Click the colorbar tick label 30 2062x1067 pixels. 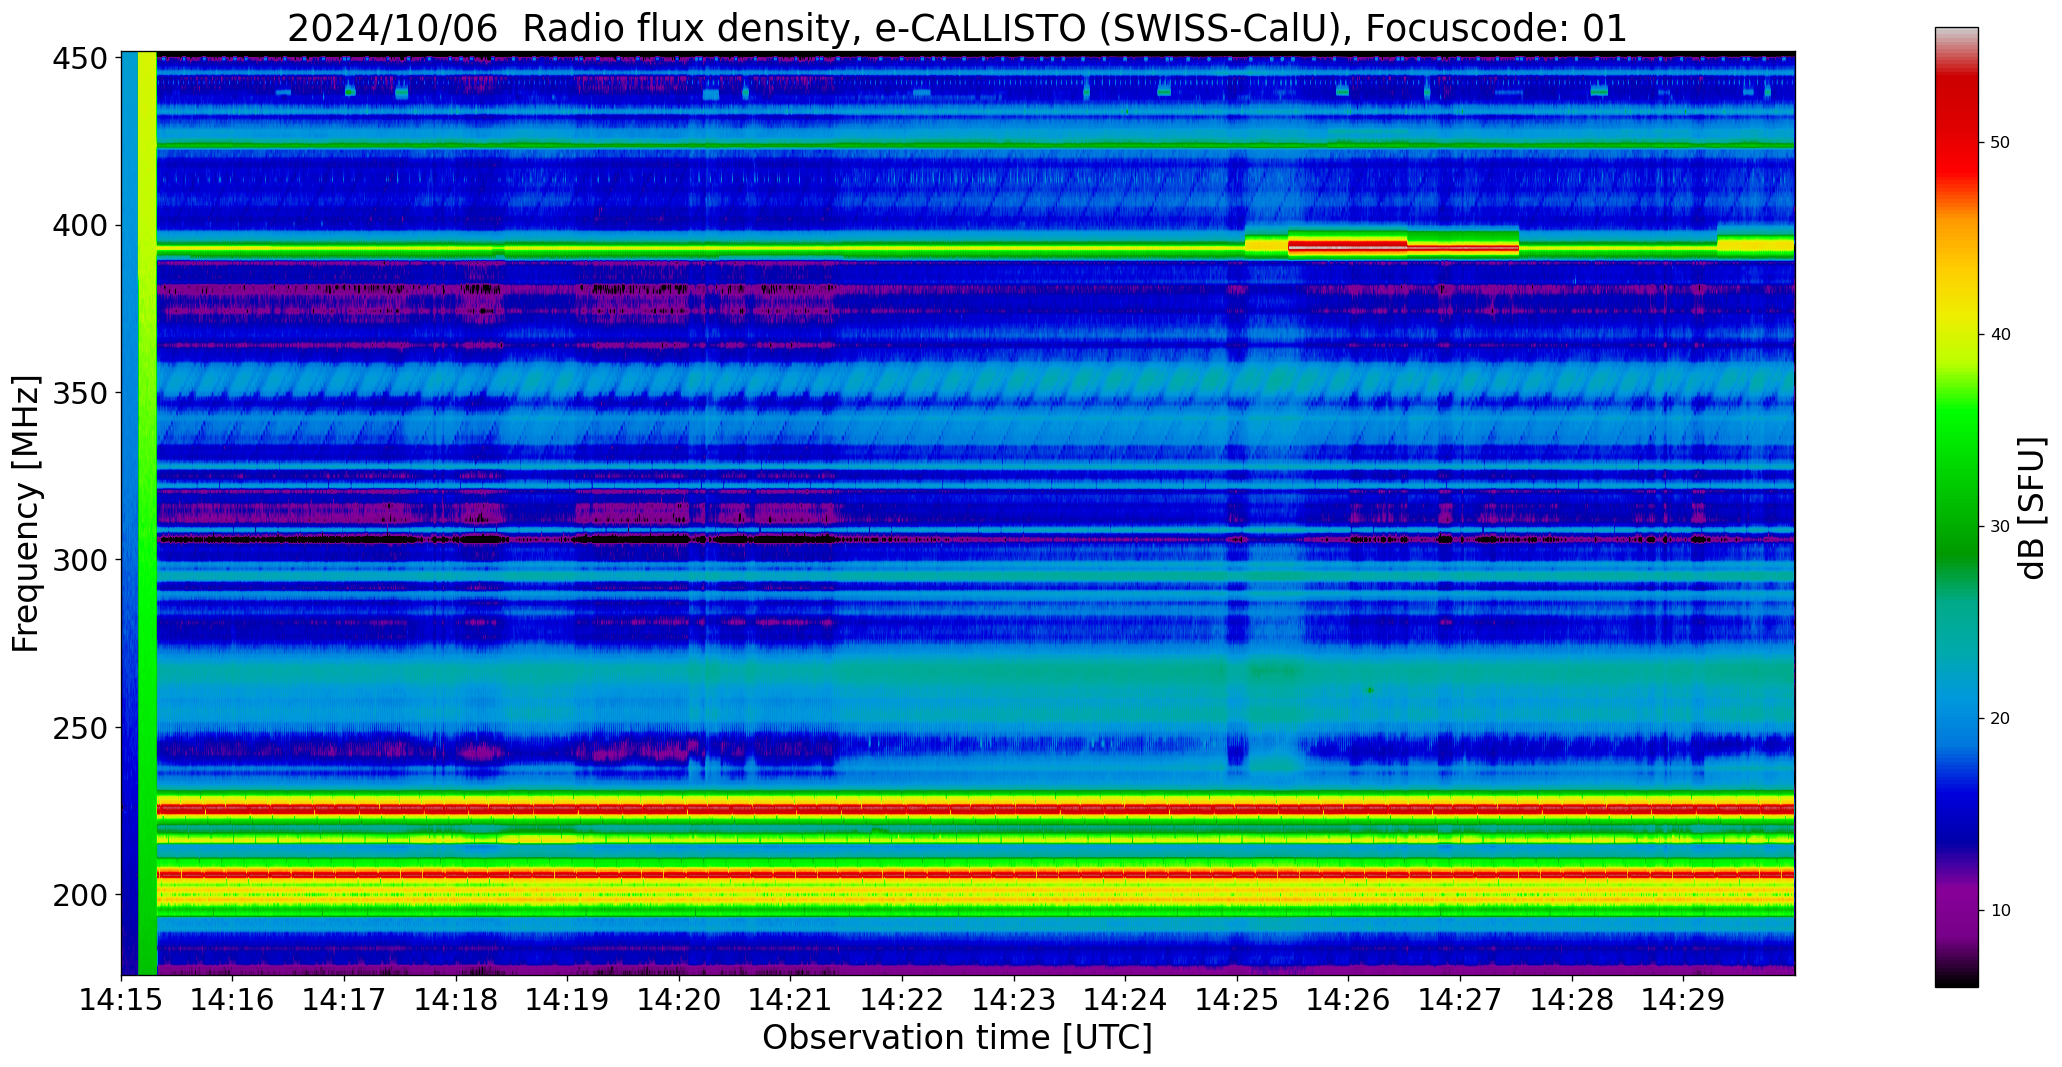coord(2000,527)
